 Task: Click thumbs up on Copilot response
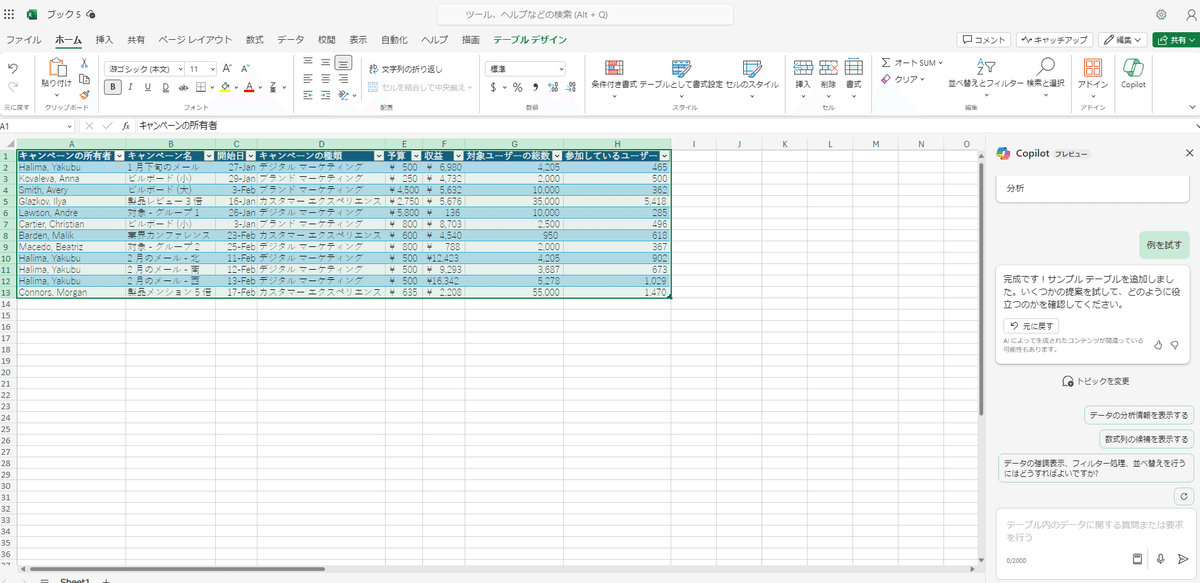click(1158, 345)
